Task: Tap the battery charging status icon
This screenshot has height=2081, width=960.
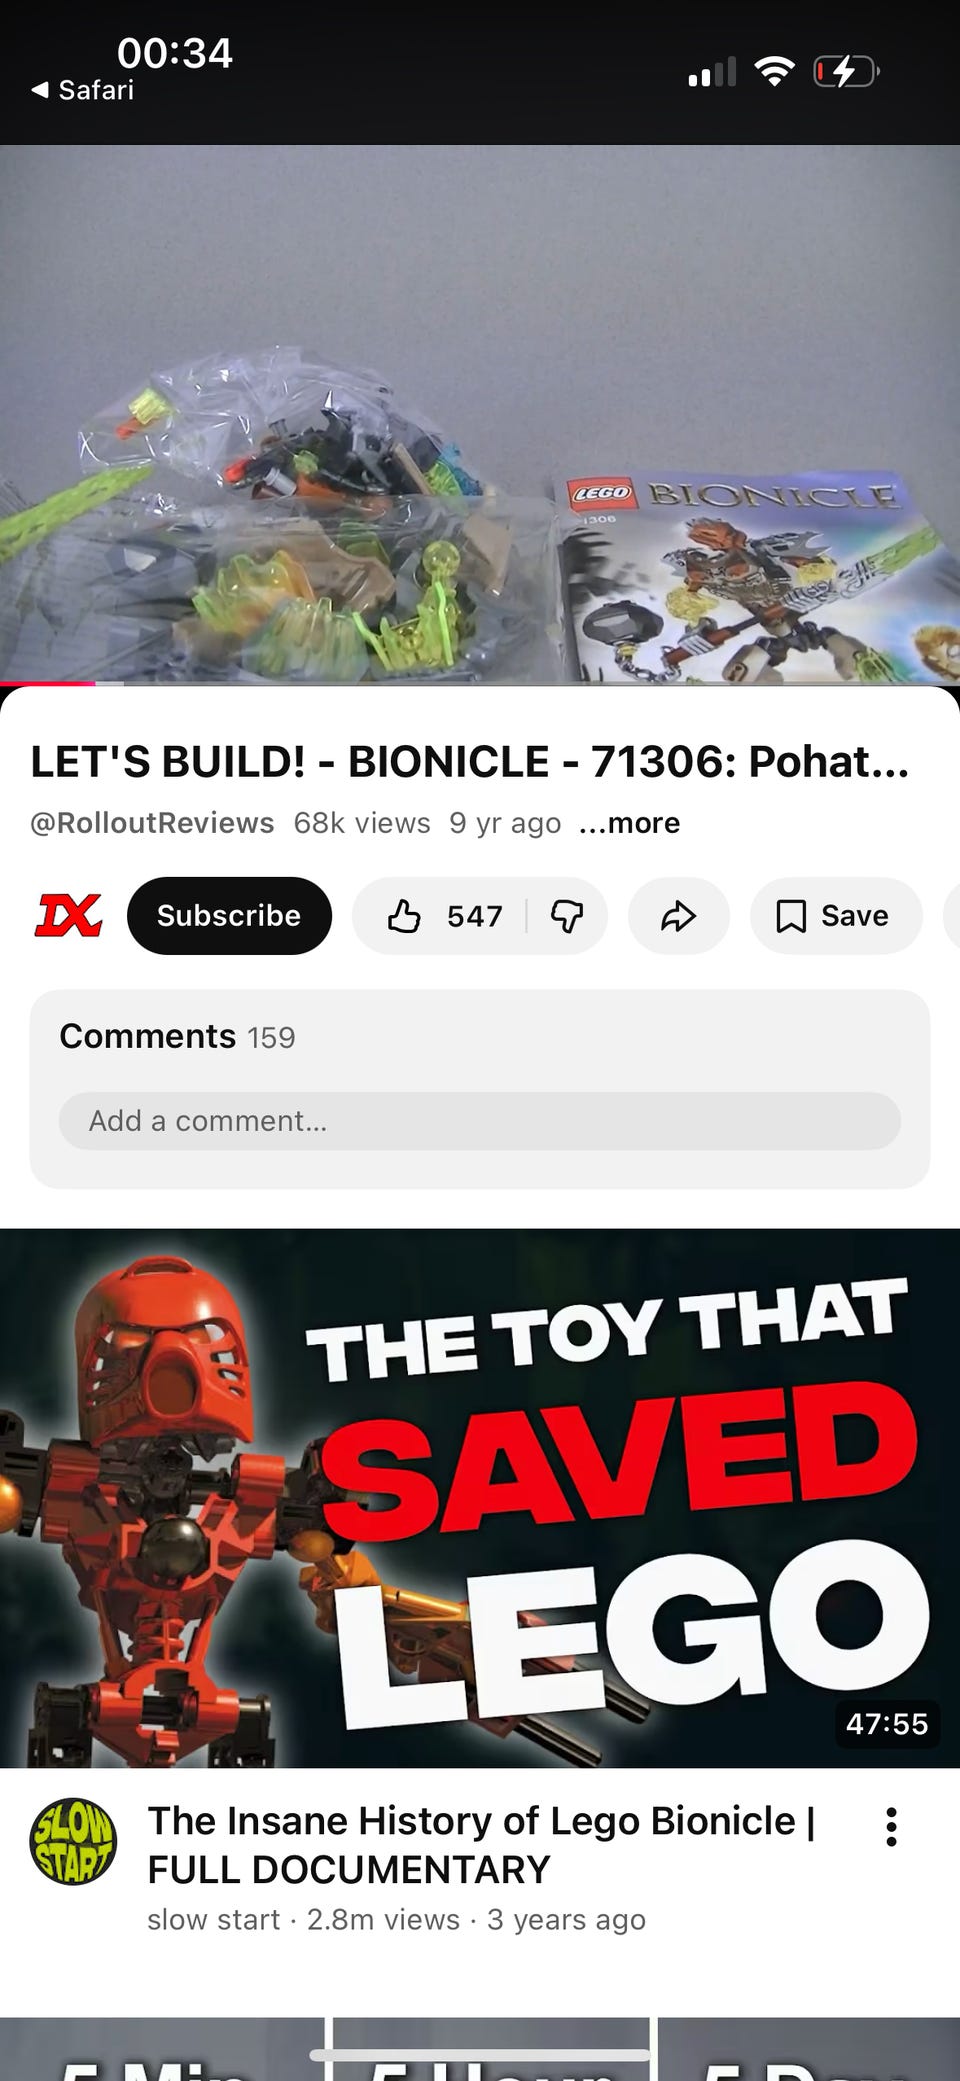Action: (846, 71)
